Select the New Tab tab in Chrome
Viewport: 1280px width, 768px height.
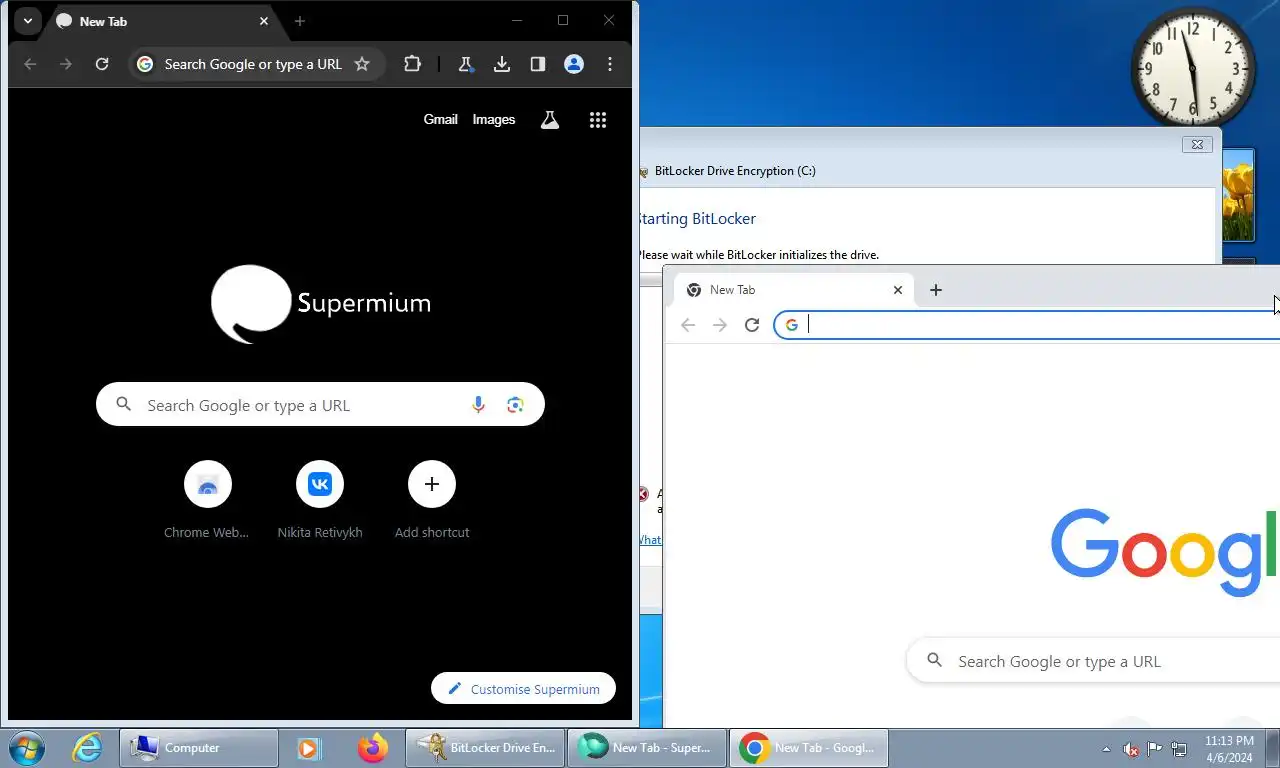pos(795,290)
